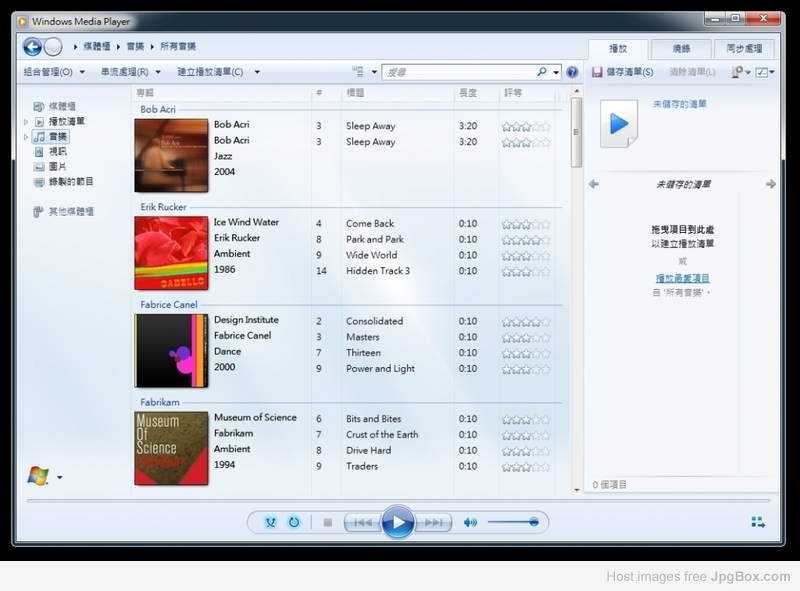Turn on shuffle

click(270, 522)
